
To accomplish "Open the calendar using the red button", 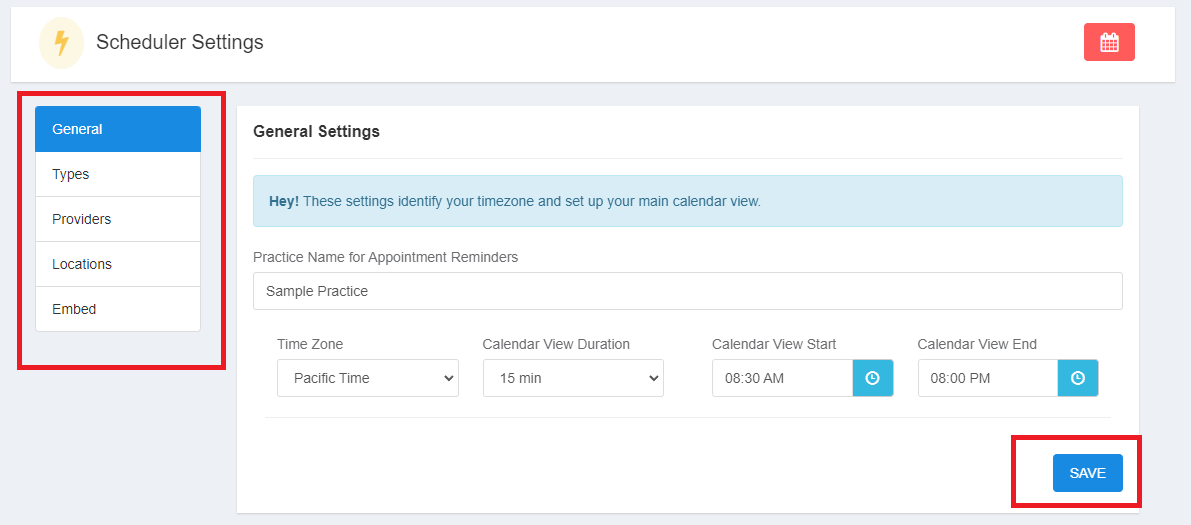I will [x=1109, y=42].
